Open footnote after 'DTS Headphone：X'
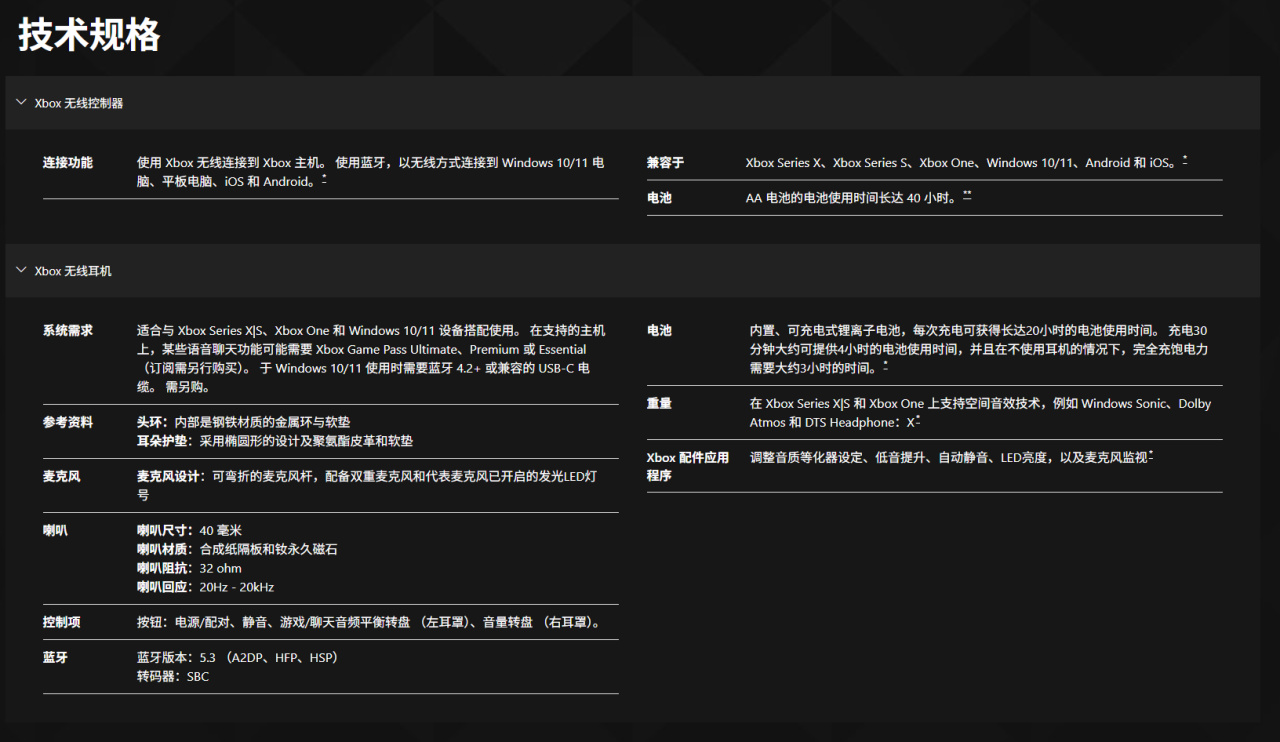 pyautogui.click(x=918, y=420)
